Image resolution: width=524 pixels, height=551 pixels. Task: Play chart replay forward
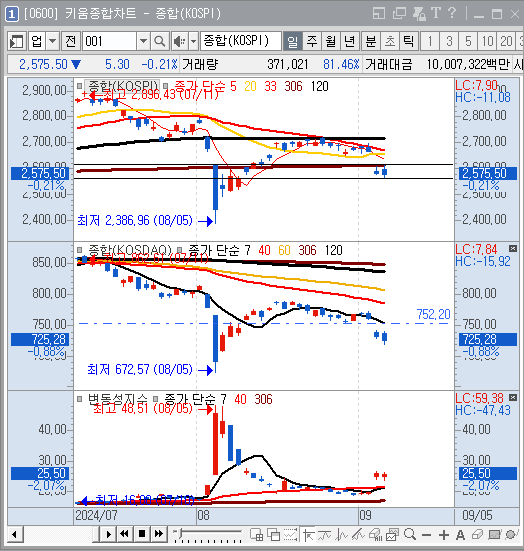(x=108, y=534)
